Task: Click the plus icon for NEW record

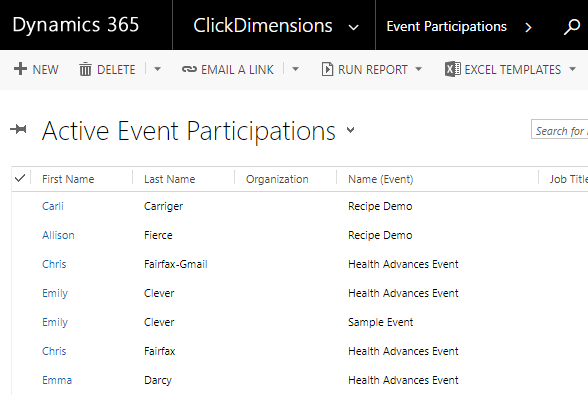Action: pyautogui.click(x=20, y=69)
